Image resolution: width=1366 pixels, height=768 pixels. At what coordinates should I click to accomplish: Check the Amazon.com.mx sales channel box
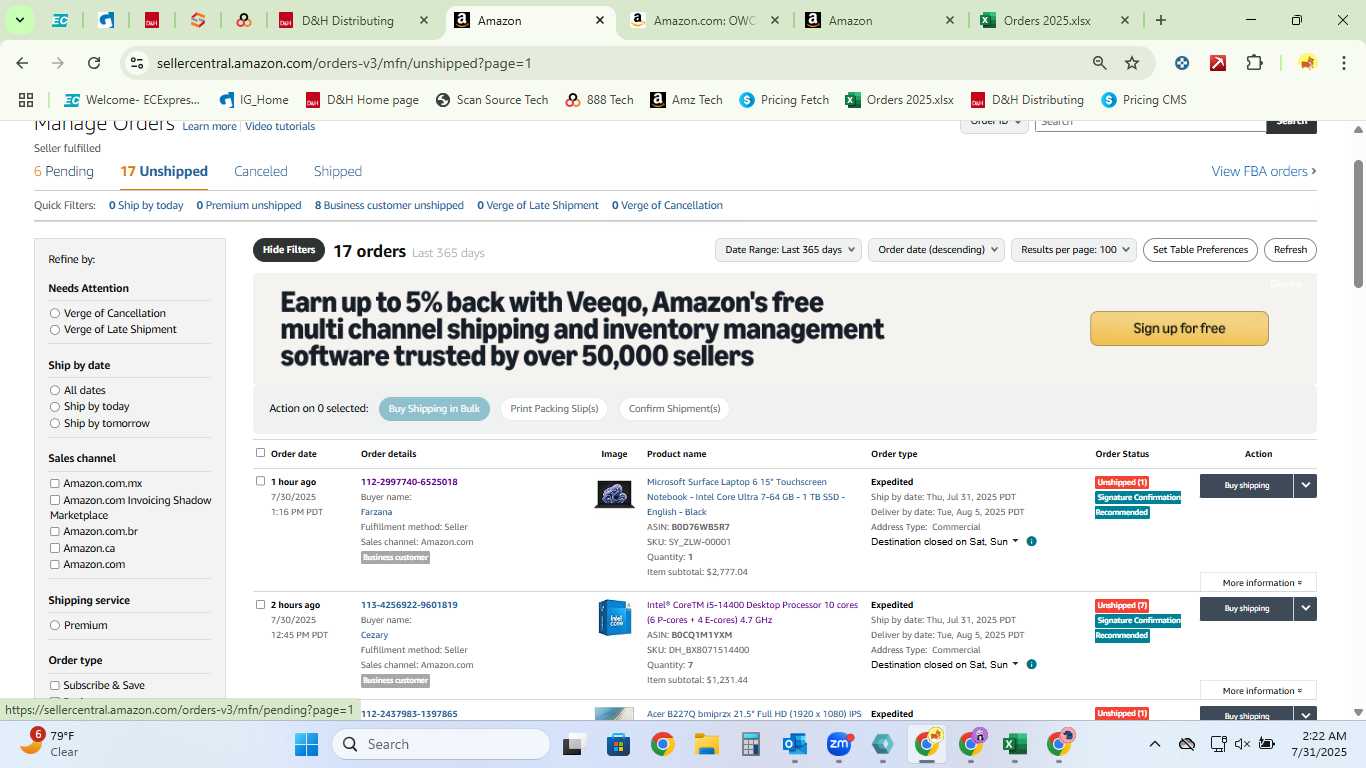click(x=55, y=483)
